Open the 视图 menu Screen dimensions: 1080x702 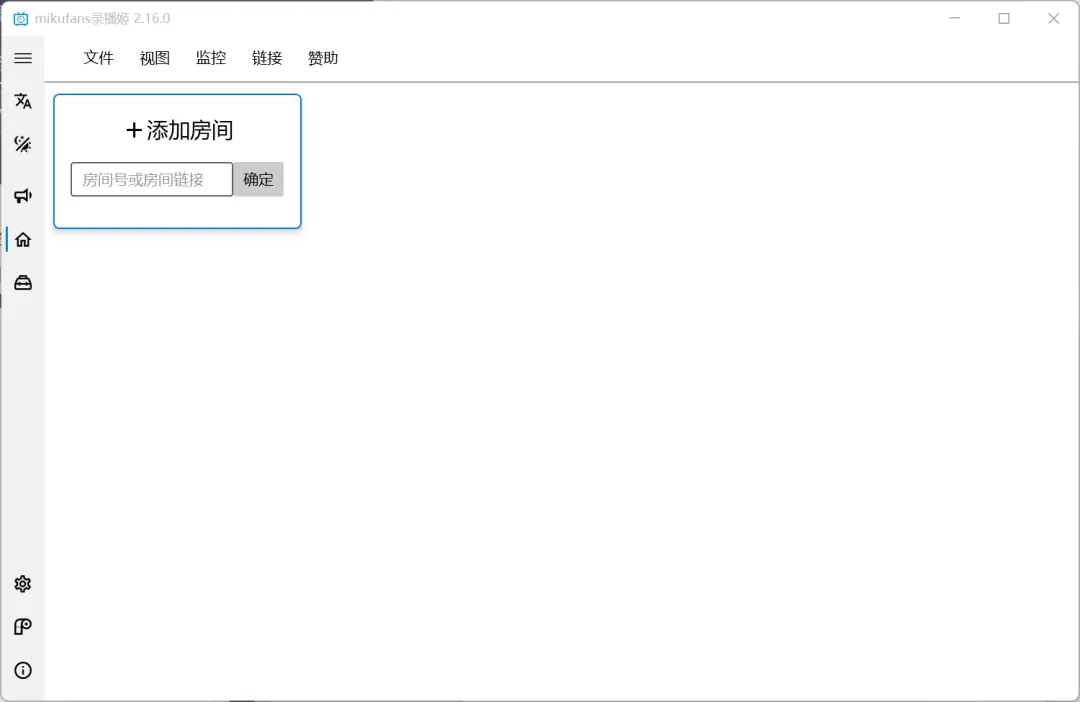pos(154,58)
